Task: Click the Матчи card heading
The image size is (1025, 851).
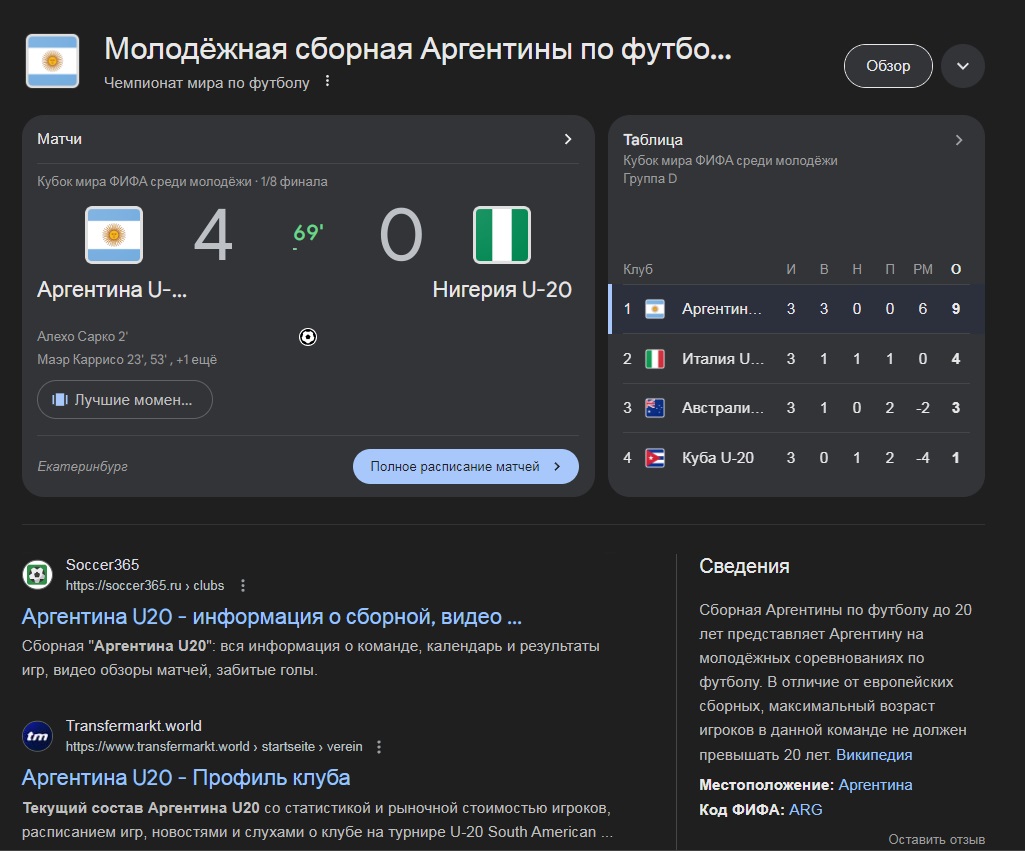Action: click(59, 139)
